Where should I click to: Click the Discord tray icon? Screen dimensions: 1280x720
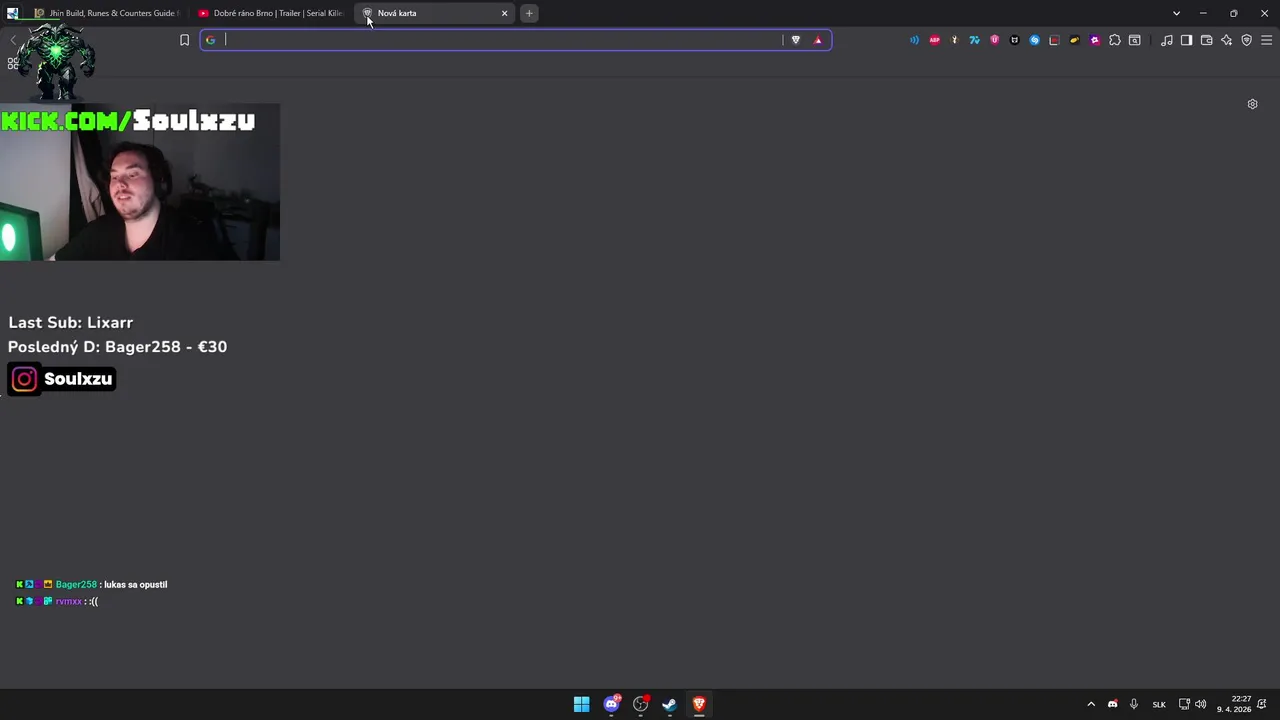pyautogui.click(x=1112, y=704)
